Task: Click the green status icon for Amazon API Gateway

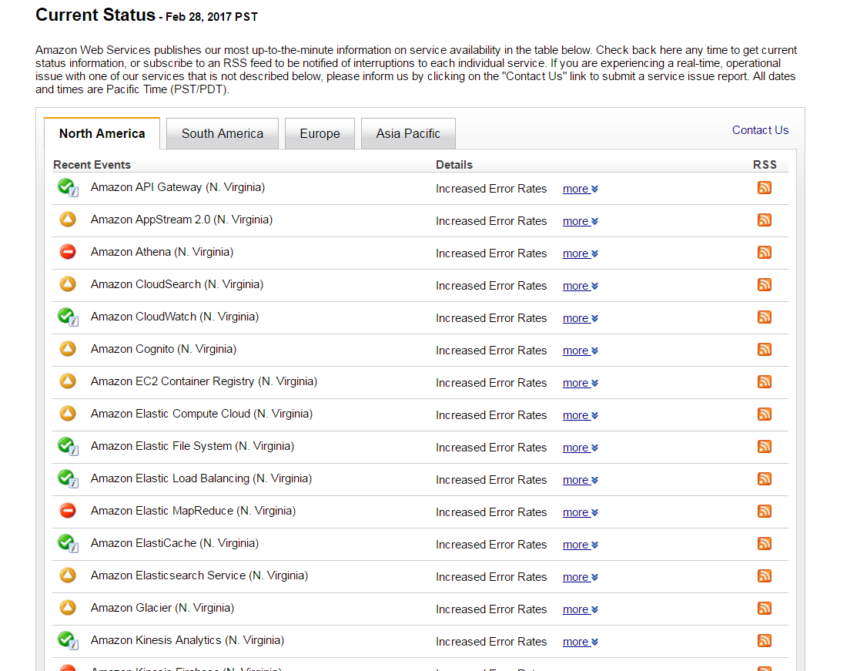Action: [67, 187]
